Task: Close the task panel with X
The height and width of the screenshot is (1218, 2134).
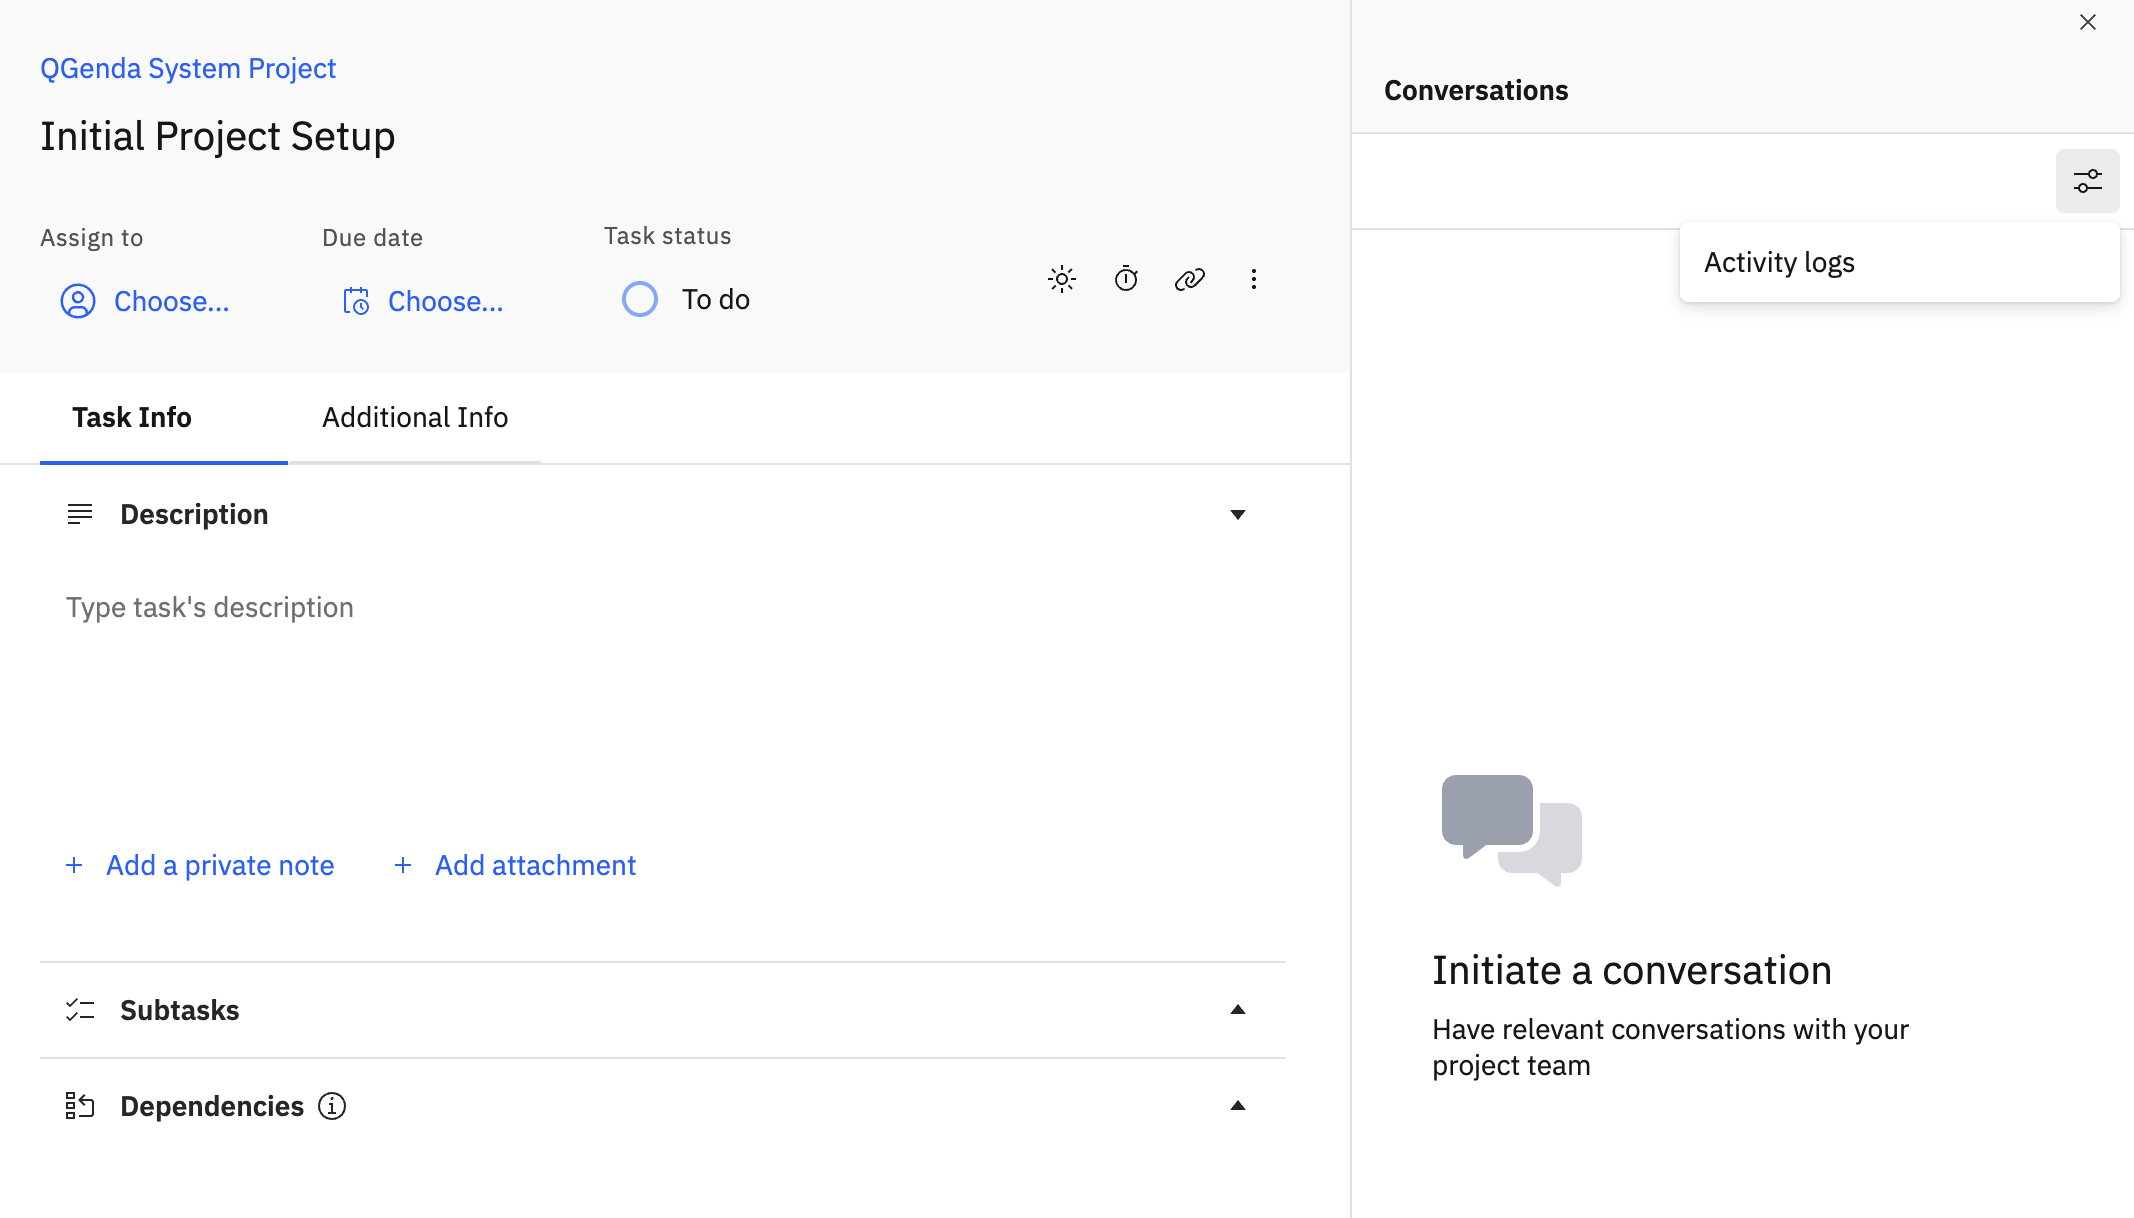Action: [2088, 22]
